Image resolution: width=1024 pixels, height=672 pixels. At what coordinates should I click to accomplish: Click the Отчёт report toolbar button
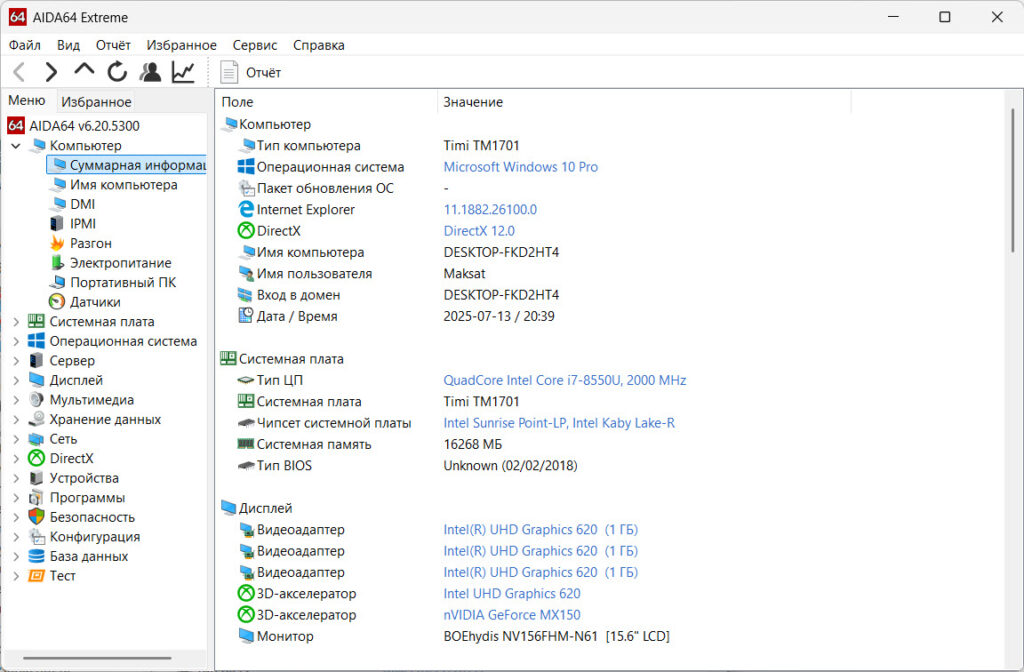click(x=251, y=72)
